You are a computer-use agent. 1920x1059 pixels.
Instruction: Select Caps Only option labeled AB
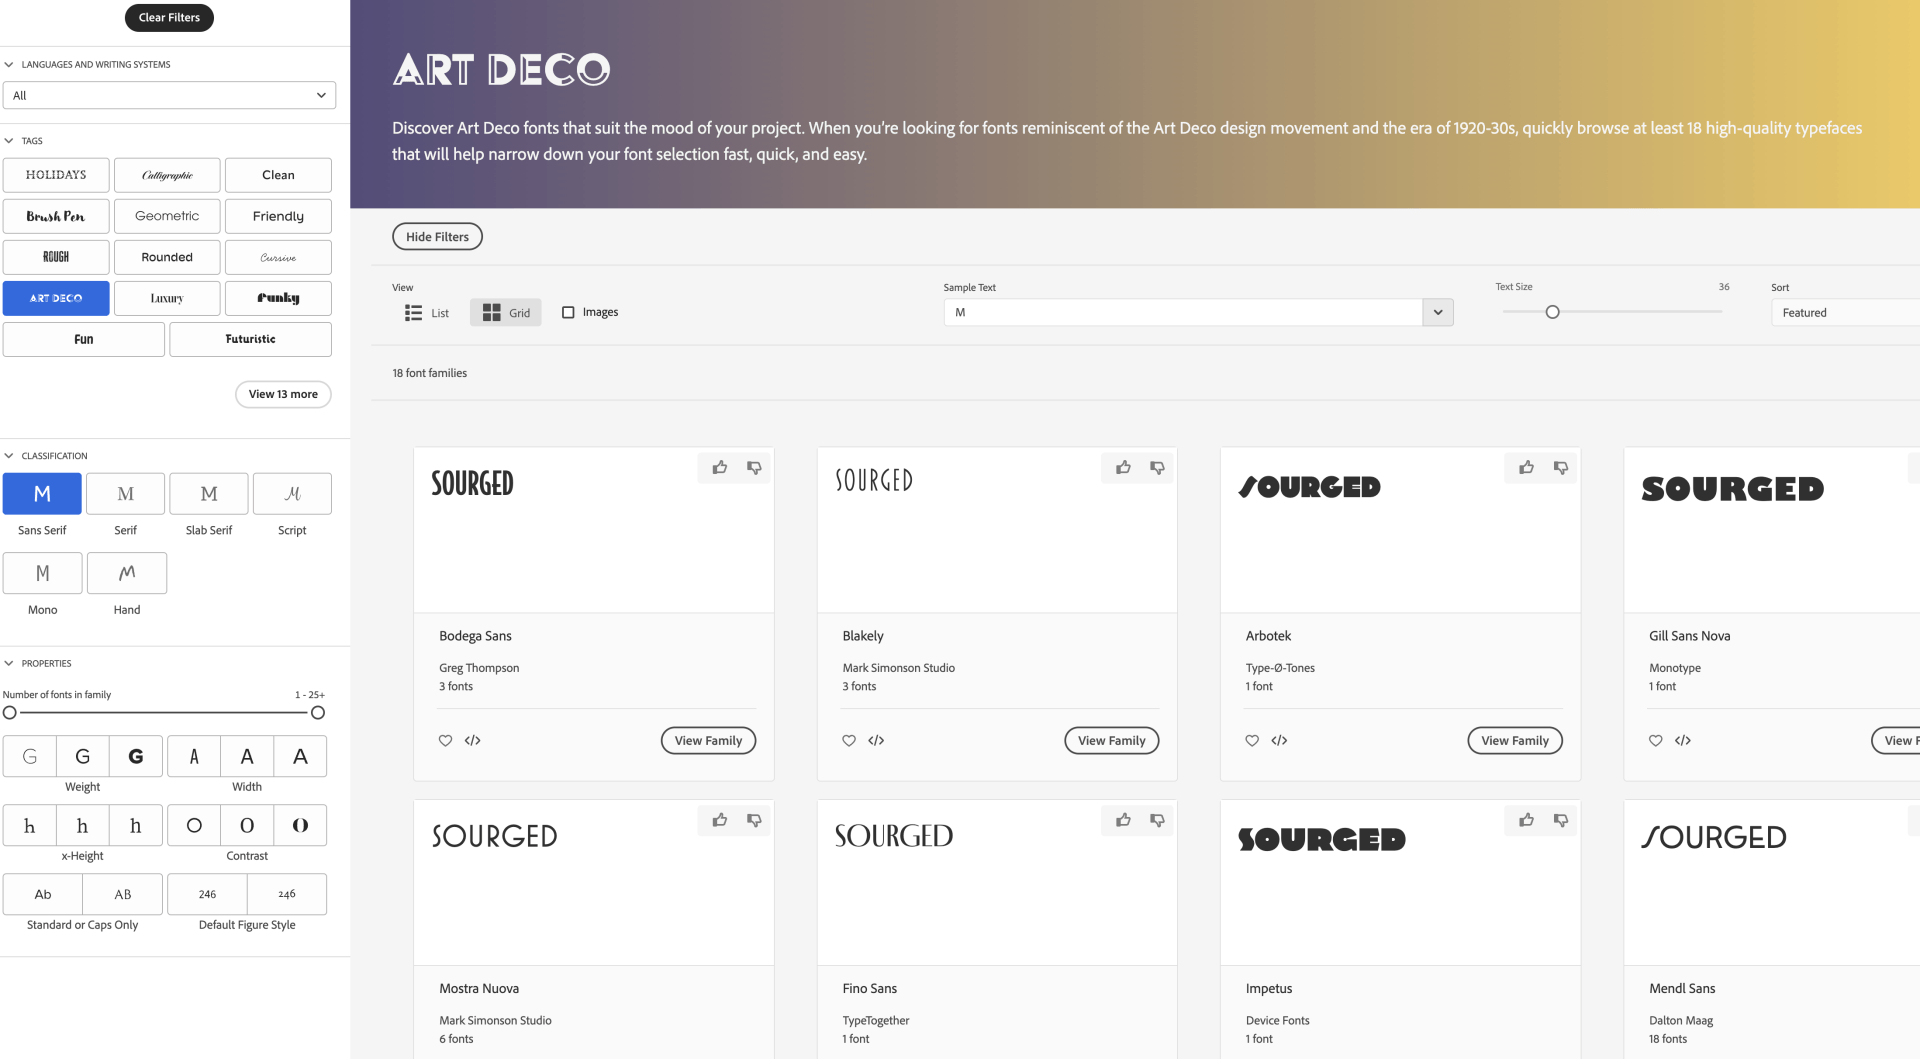coord(123,895)
